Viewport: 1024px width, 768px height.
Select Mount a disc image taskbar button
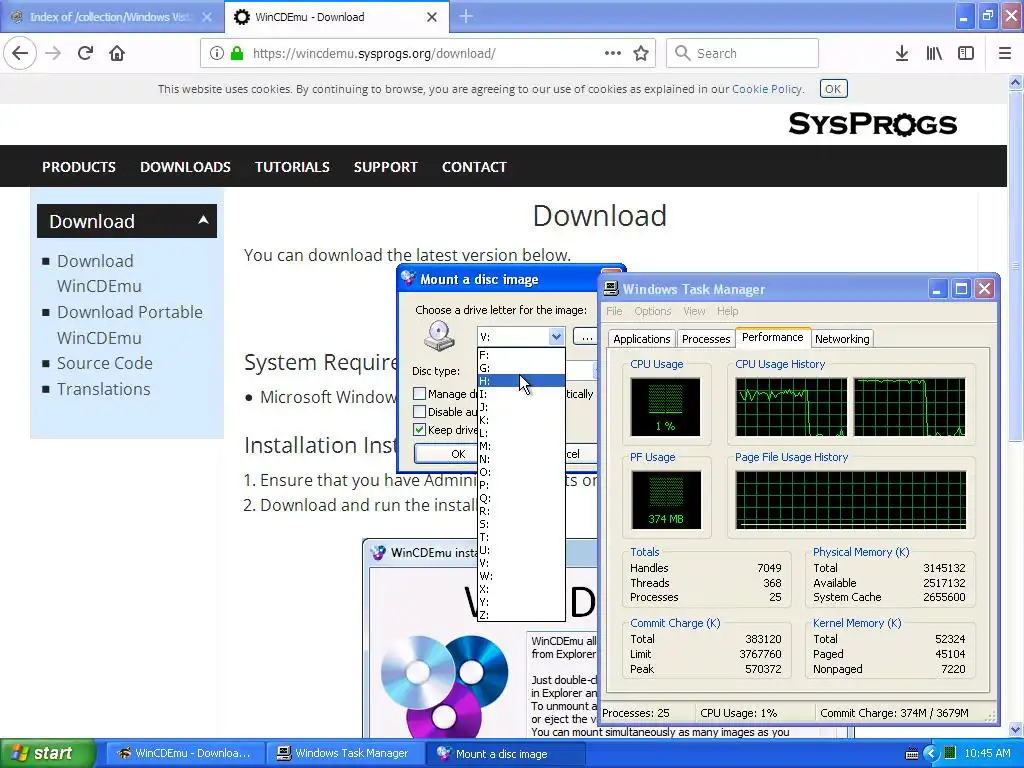click(506, 753)
